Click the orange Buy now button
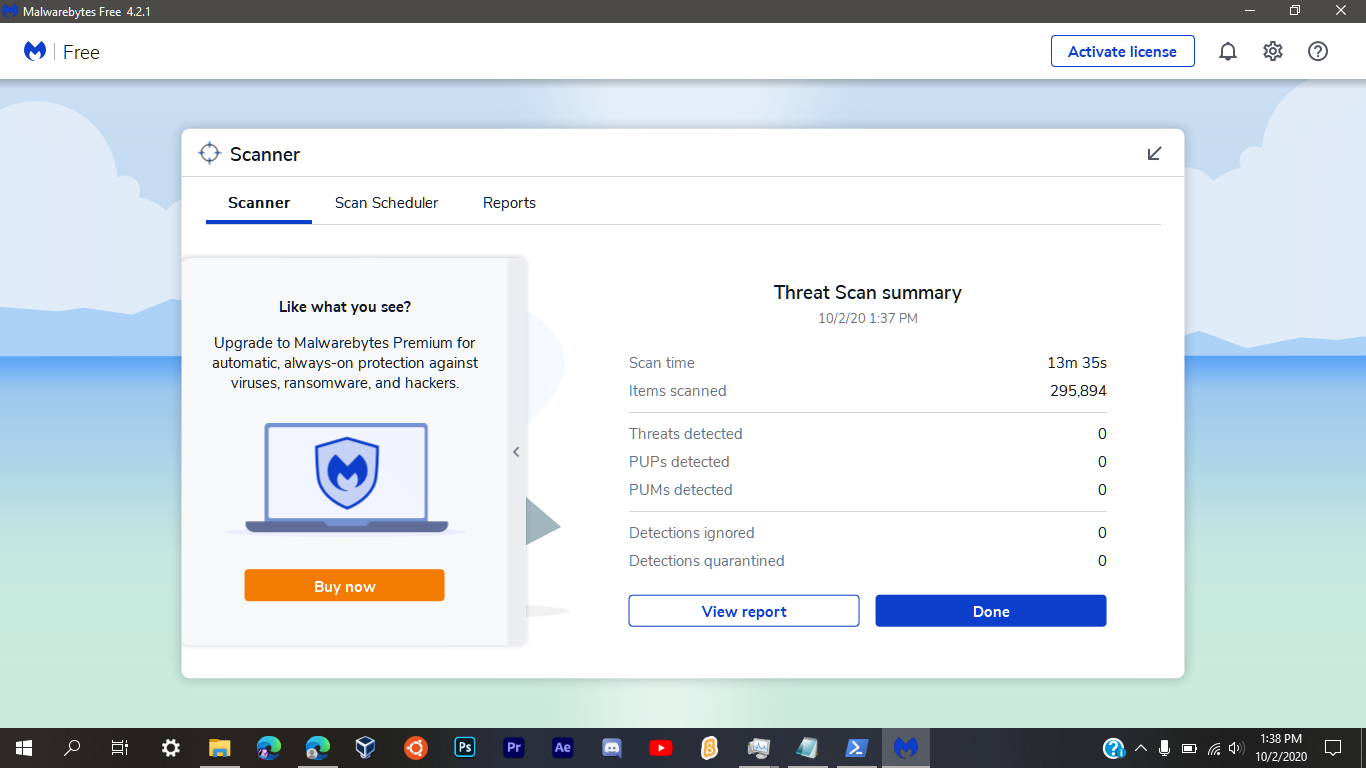This screenshot has height=768, width=1366. [x=344, y=586]
